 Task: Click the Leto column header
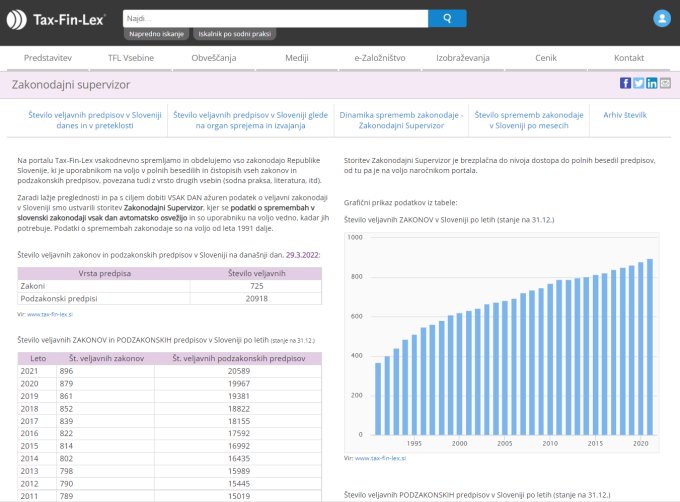[38, 359]
